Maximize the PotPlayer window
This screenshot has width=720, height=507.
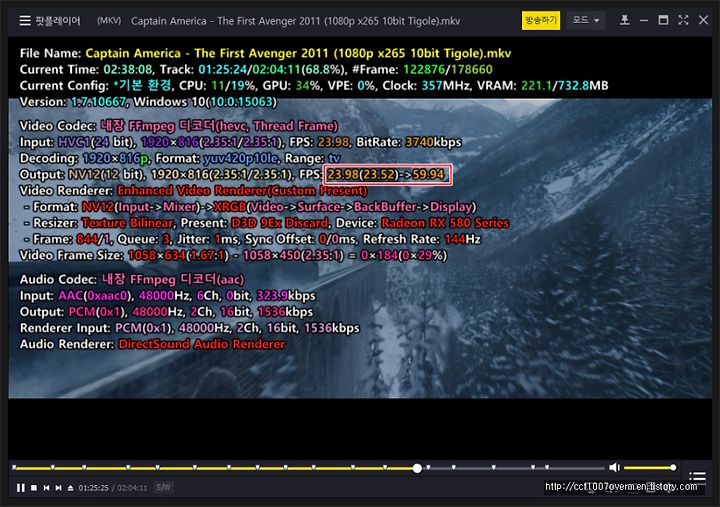point(663,20)
